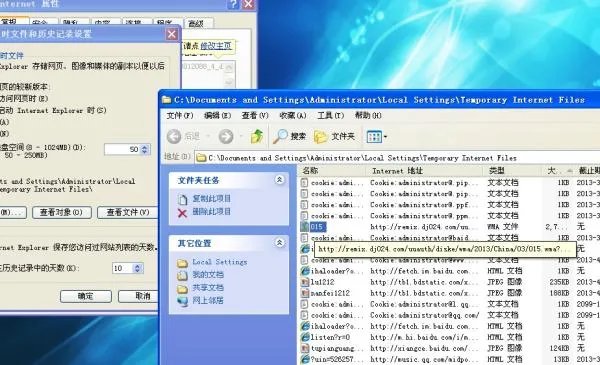Open the 文件(F) menu
The image size is (600, 365).
point(179,115)
